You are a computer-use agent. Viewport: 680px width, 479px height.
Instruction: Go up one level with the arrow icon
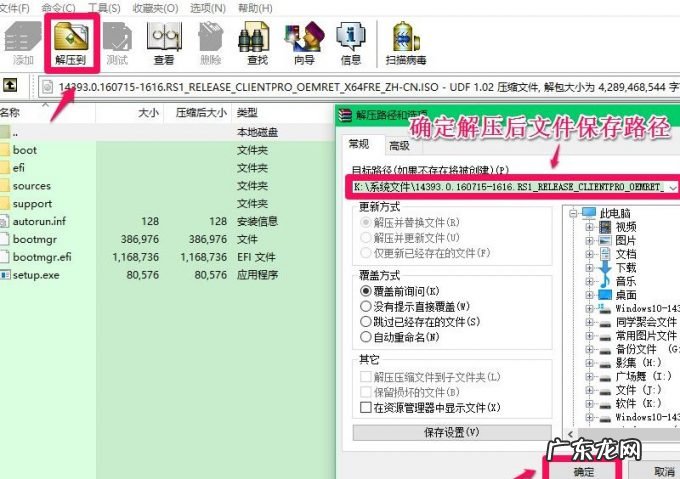pos(10,85)
